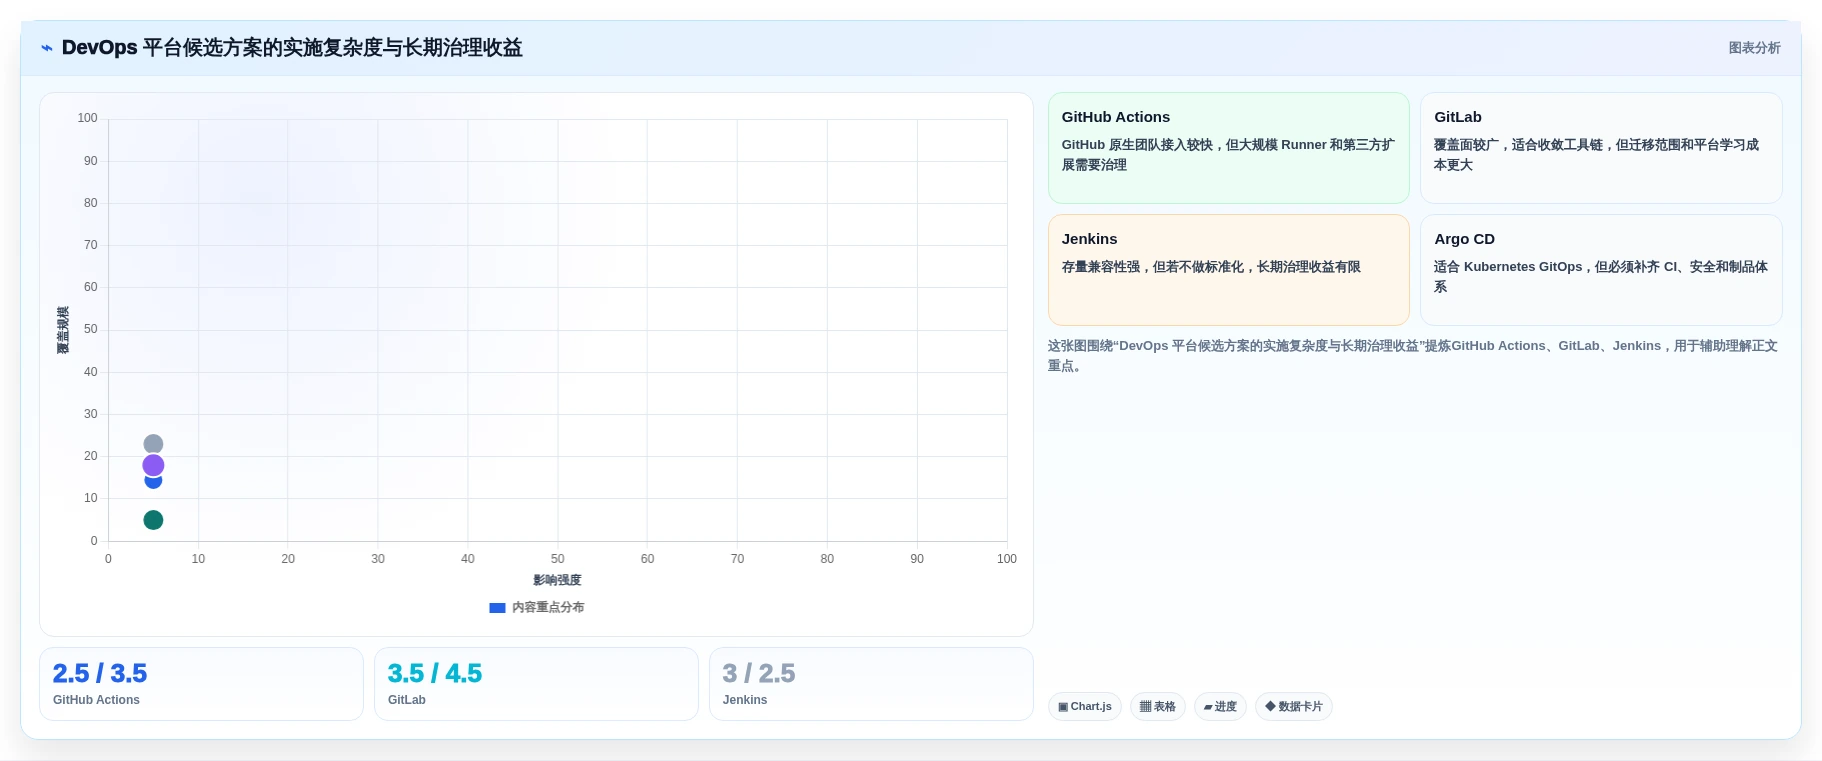Click the Jenkins description 存量兼容性强
1822x761 pixels.
(x=1211, y=267)
